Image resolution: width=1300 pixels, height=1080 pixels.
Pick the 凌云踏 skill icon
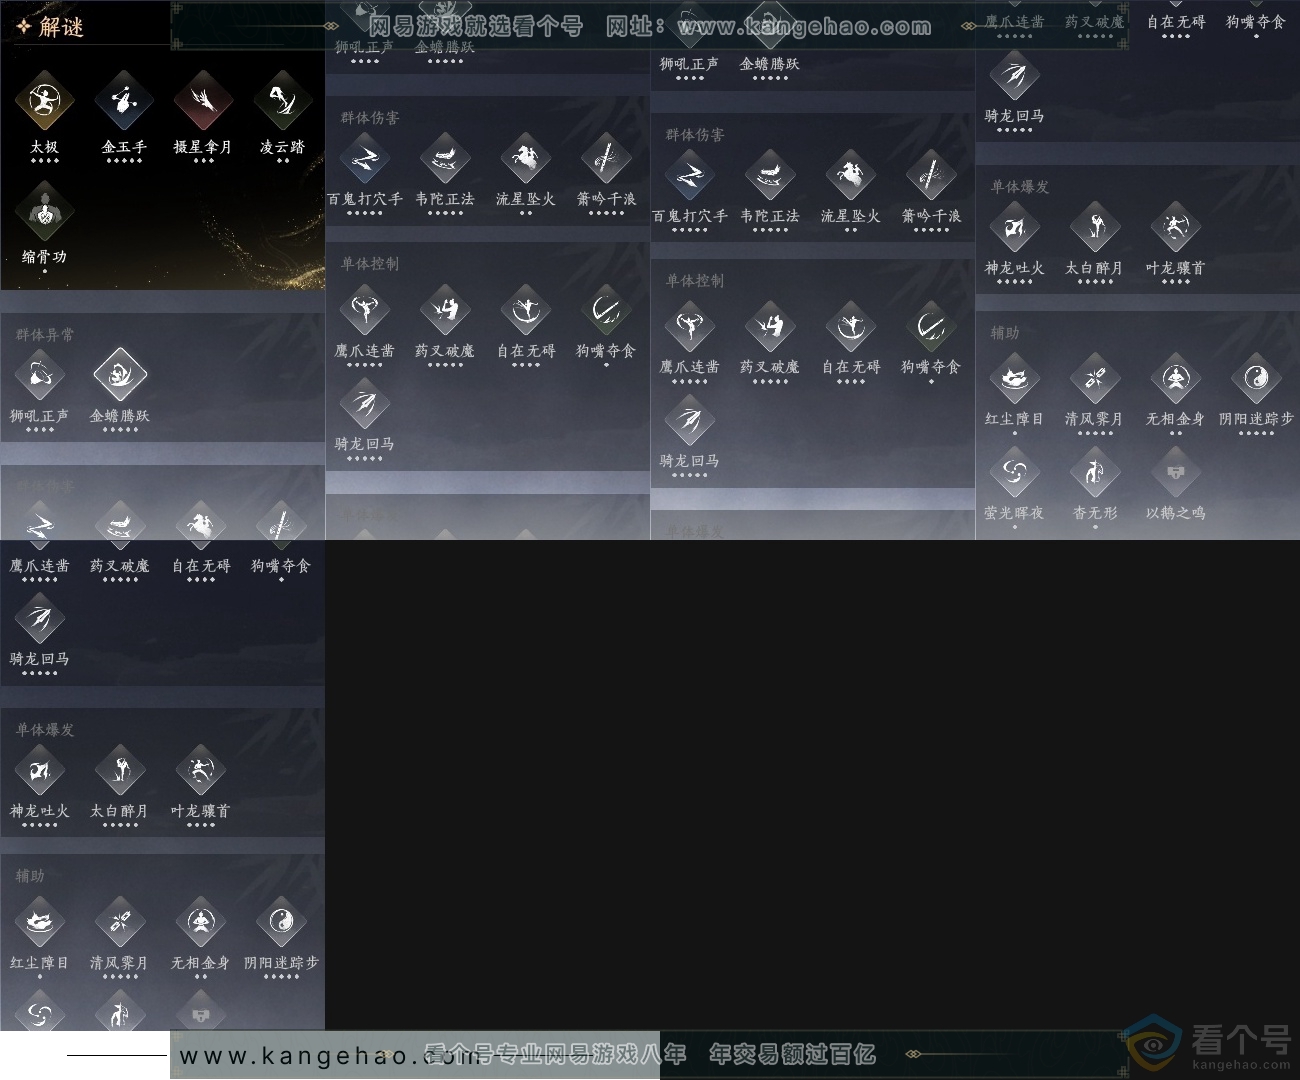(282, 100)
